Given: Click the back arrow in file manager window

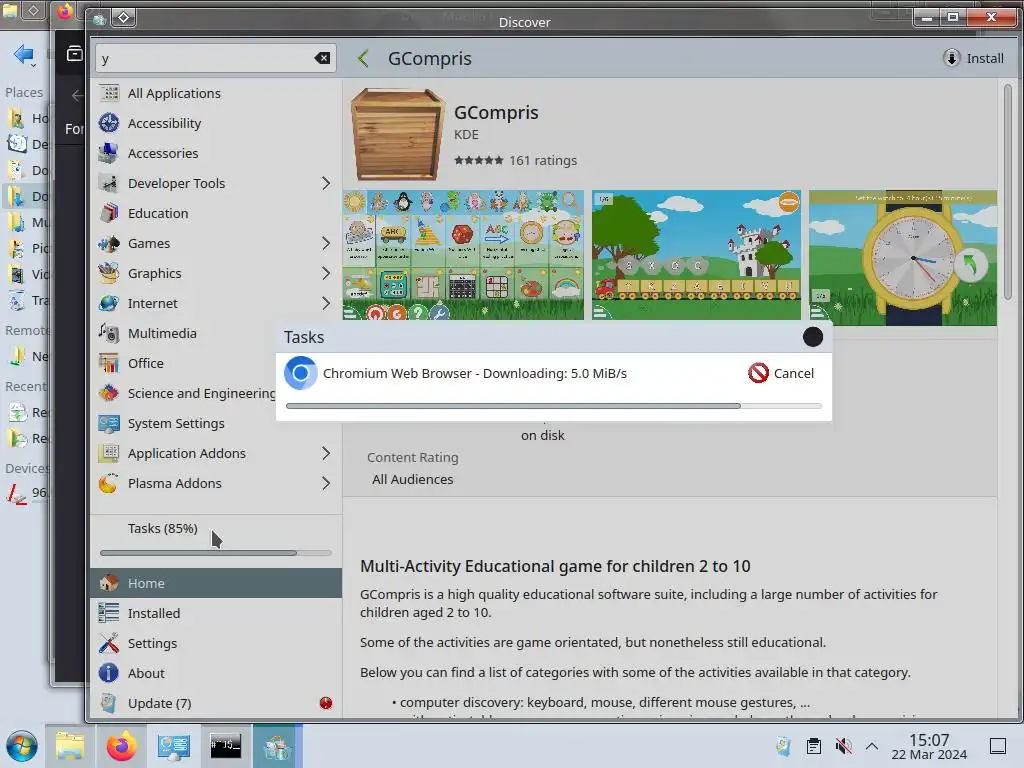Looking at the screenshot, I should click(x=24, y=55).
